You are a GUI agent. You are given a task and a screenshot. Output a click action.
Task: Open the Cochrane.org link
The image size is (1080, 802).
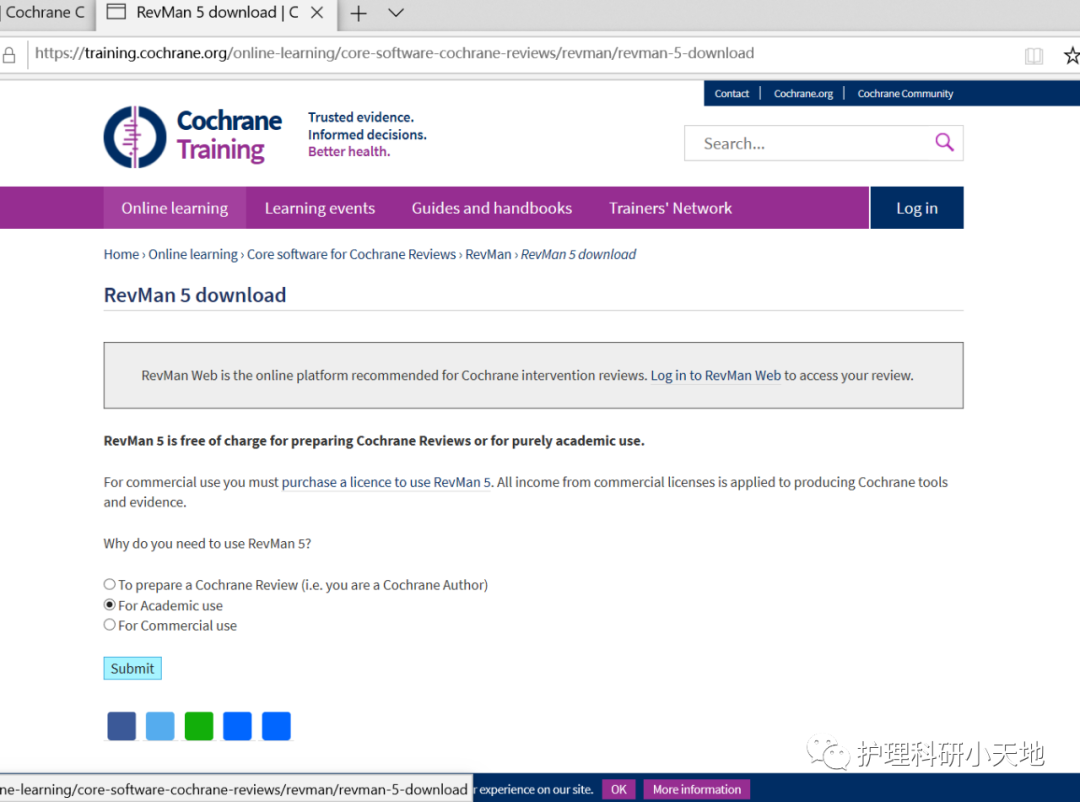803,94
